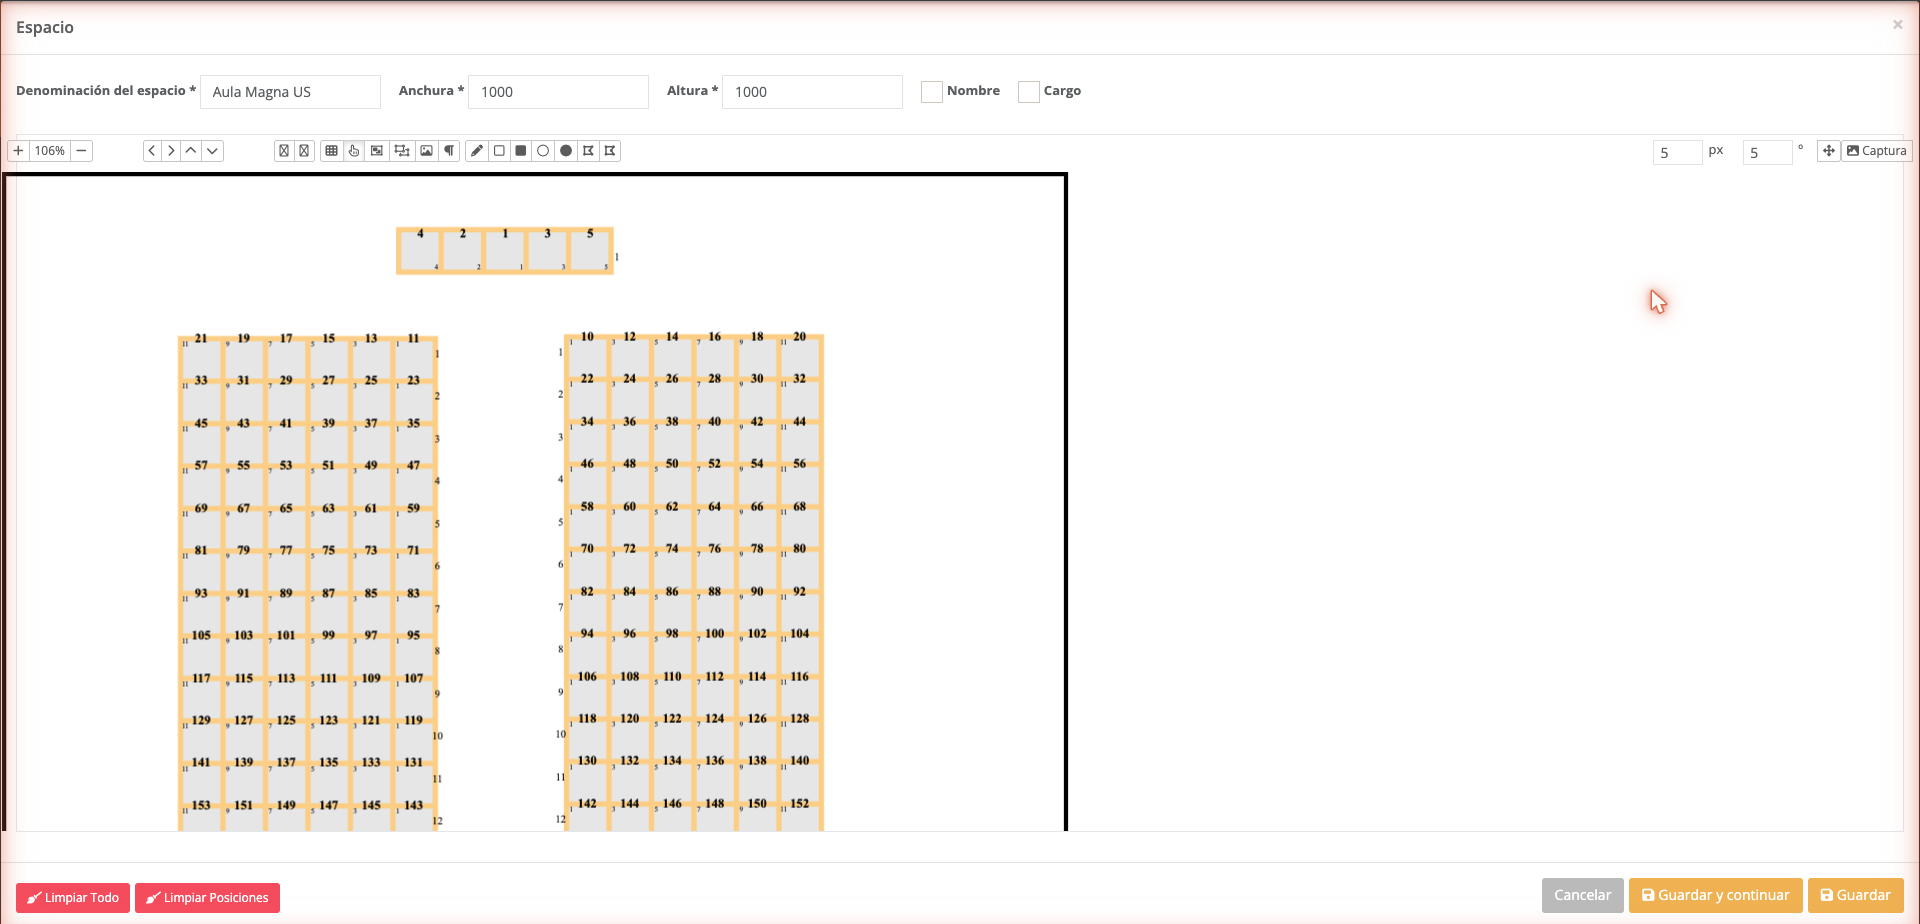The image size is (1920, 924).
Task: Click the Cancelar button
Action: coord(1582,895)
